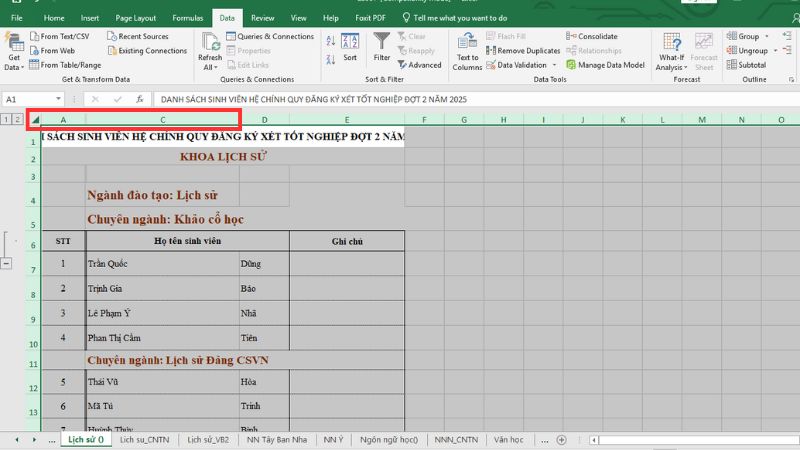Show outline level 1 rows
The height and width of the screenshot is (450, 800).
(6, 120)
